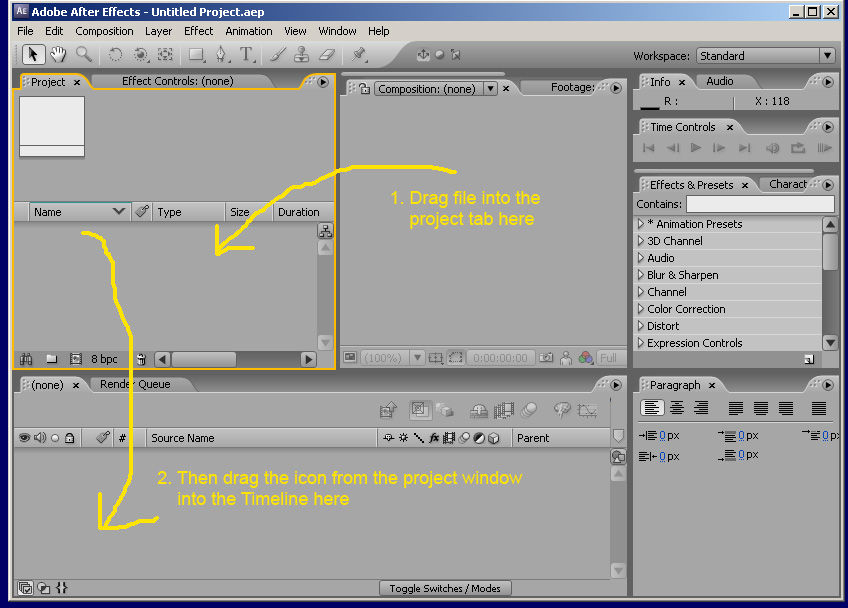Viewport: 848px width, 608px height.
Task: Toggle the region of interest icon
Action: click(x=456, y=358)
